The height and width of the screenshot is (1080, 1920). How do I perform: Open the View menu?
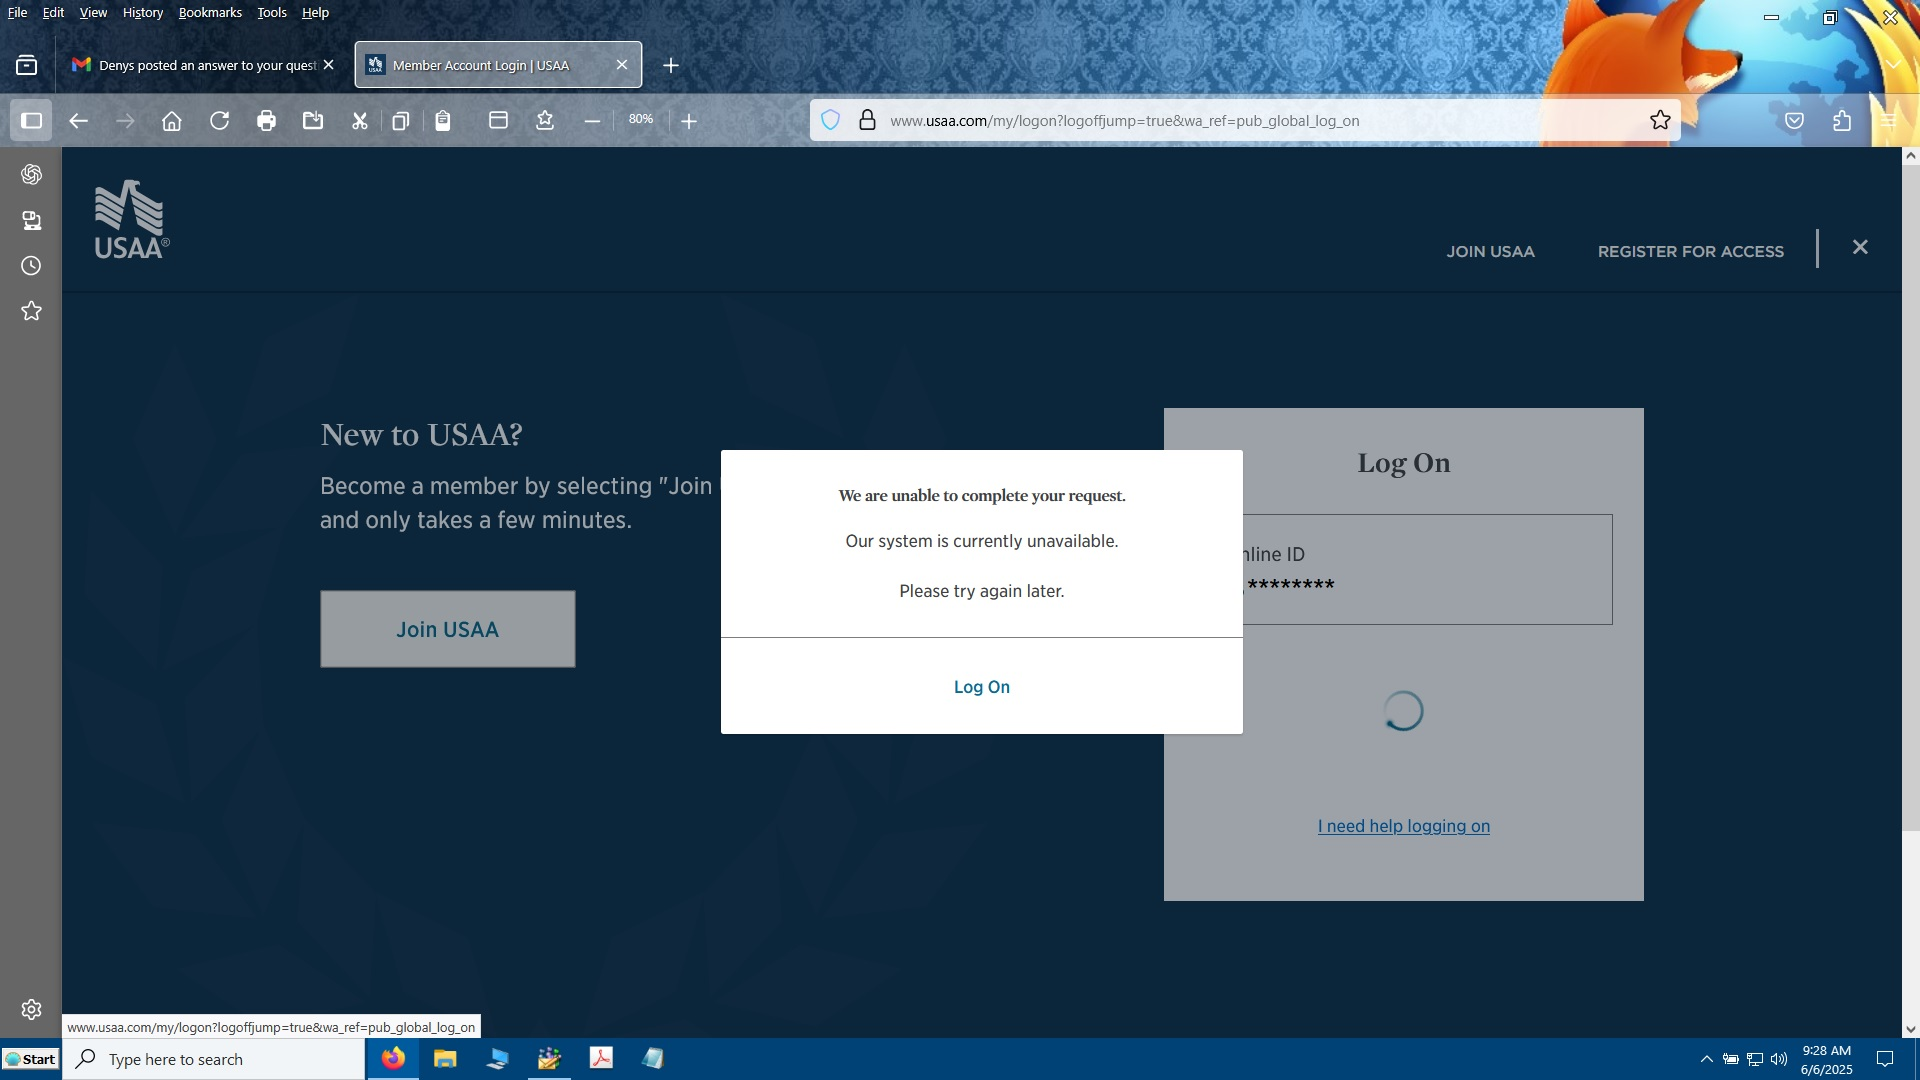click(x=93, y=13)
